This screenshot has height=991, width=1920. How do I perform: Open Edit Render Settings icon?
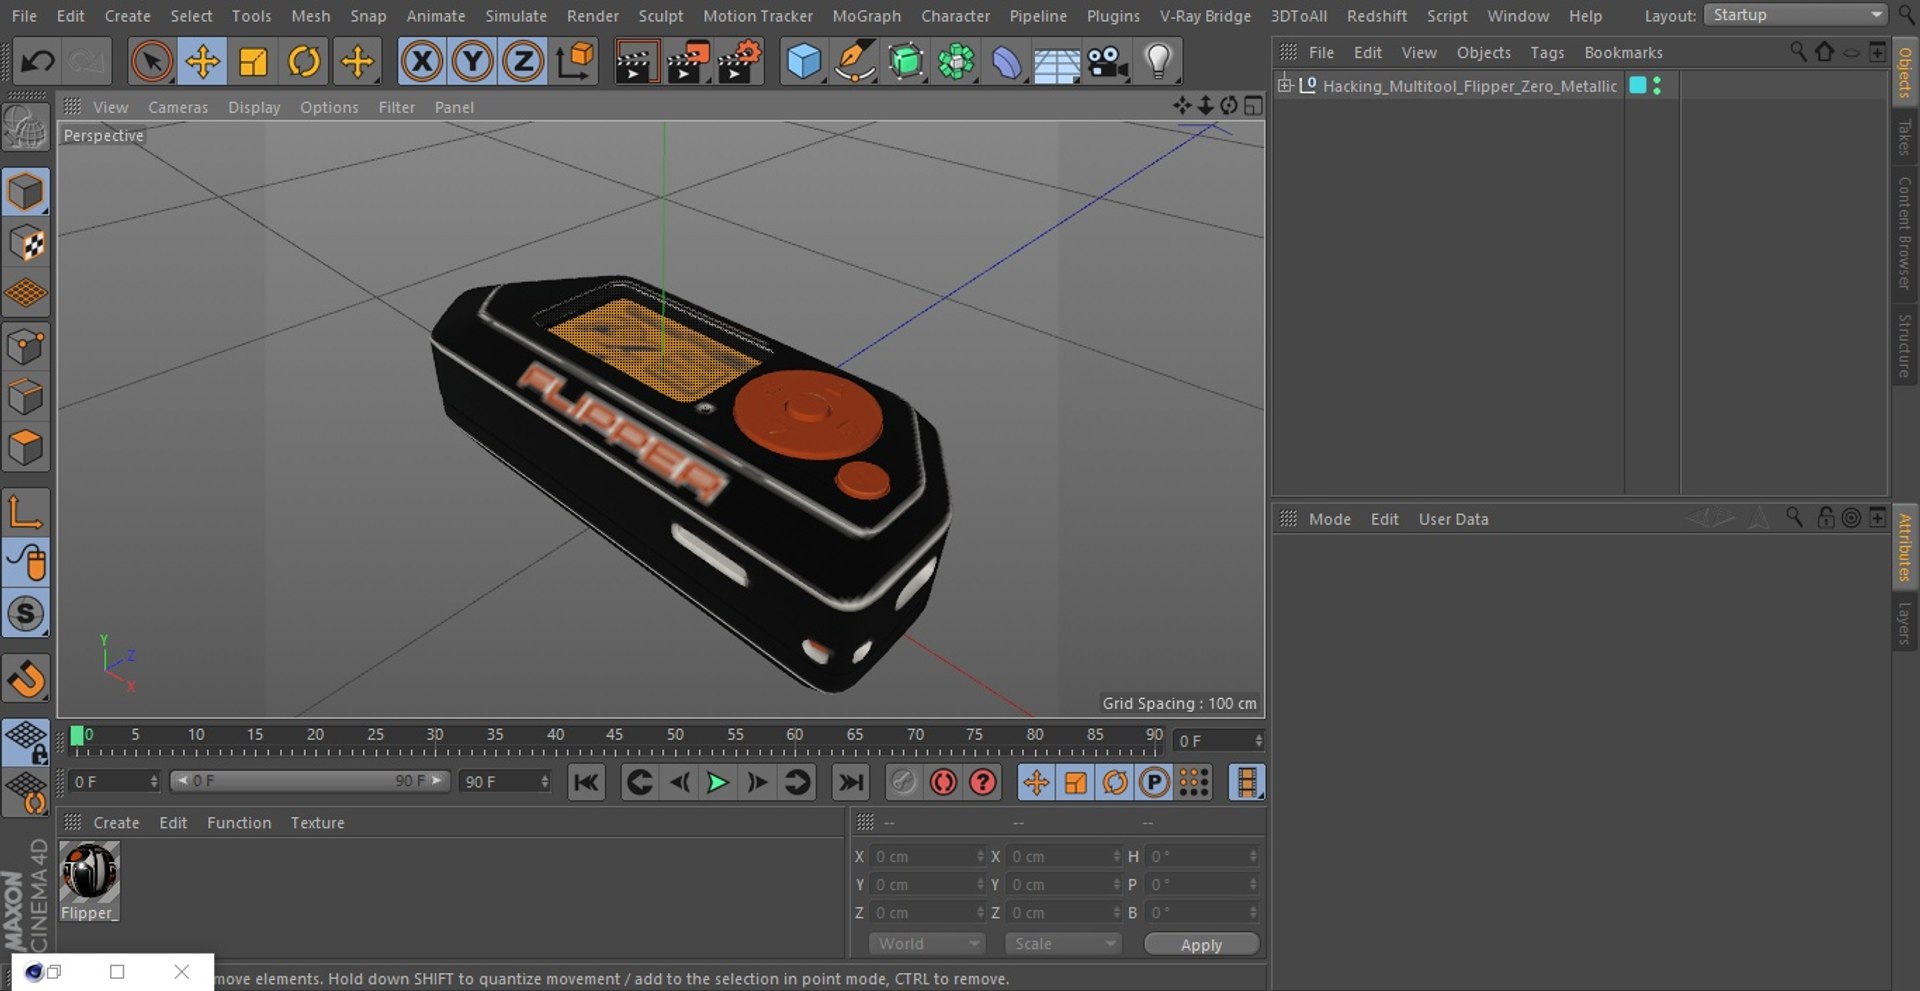[740, 62]
